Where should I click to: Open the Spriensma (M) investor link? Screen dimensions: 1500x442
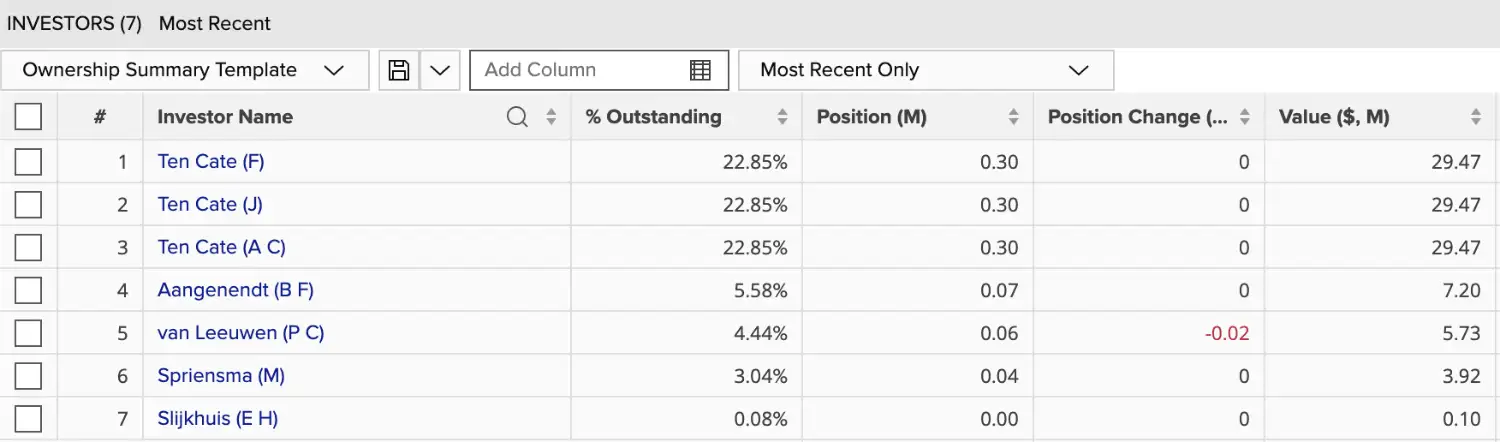221,376
